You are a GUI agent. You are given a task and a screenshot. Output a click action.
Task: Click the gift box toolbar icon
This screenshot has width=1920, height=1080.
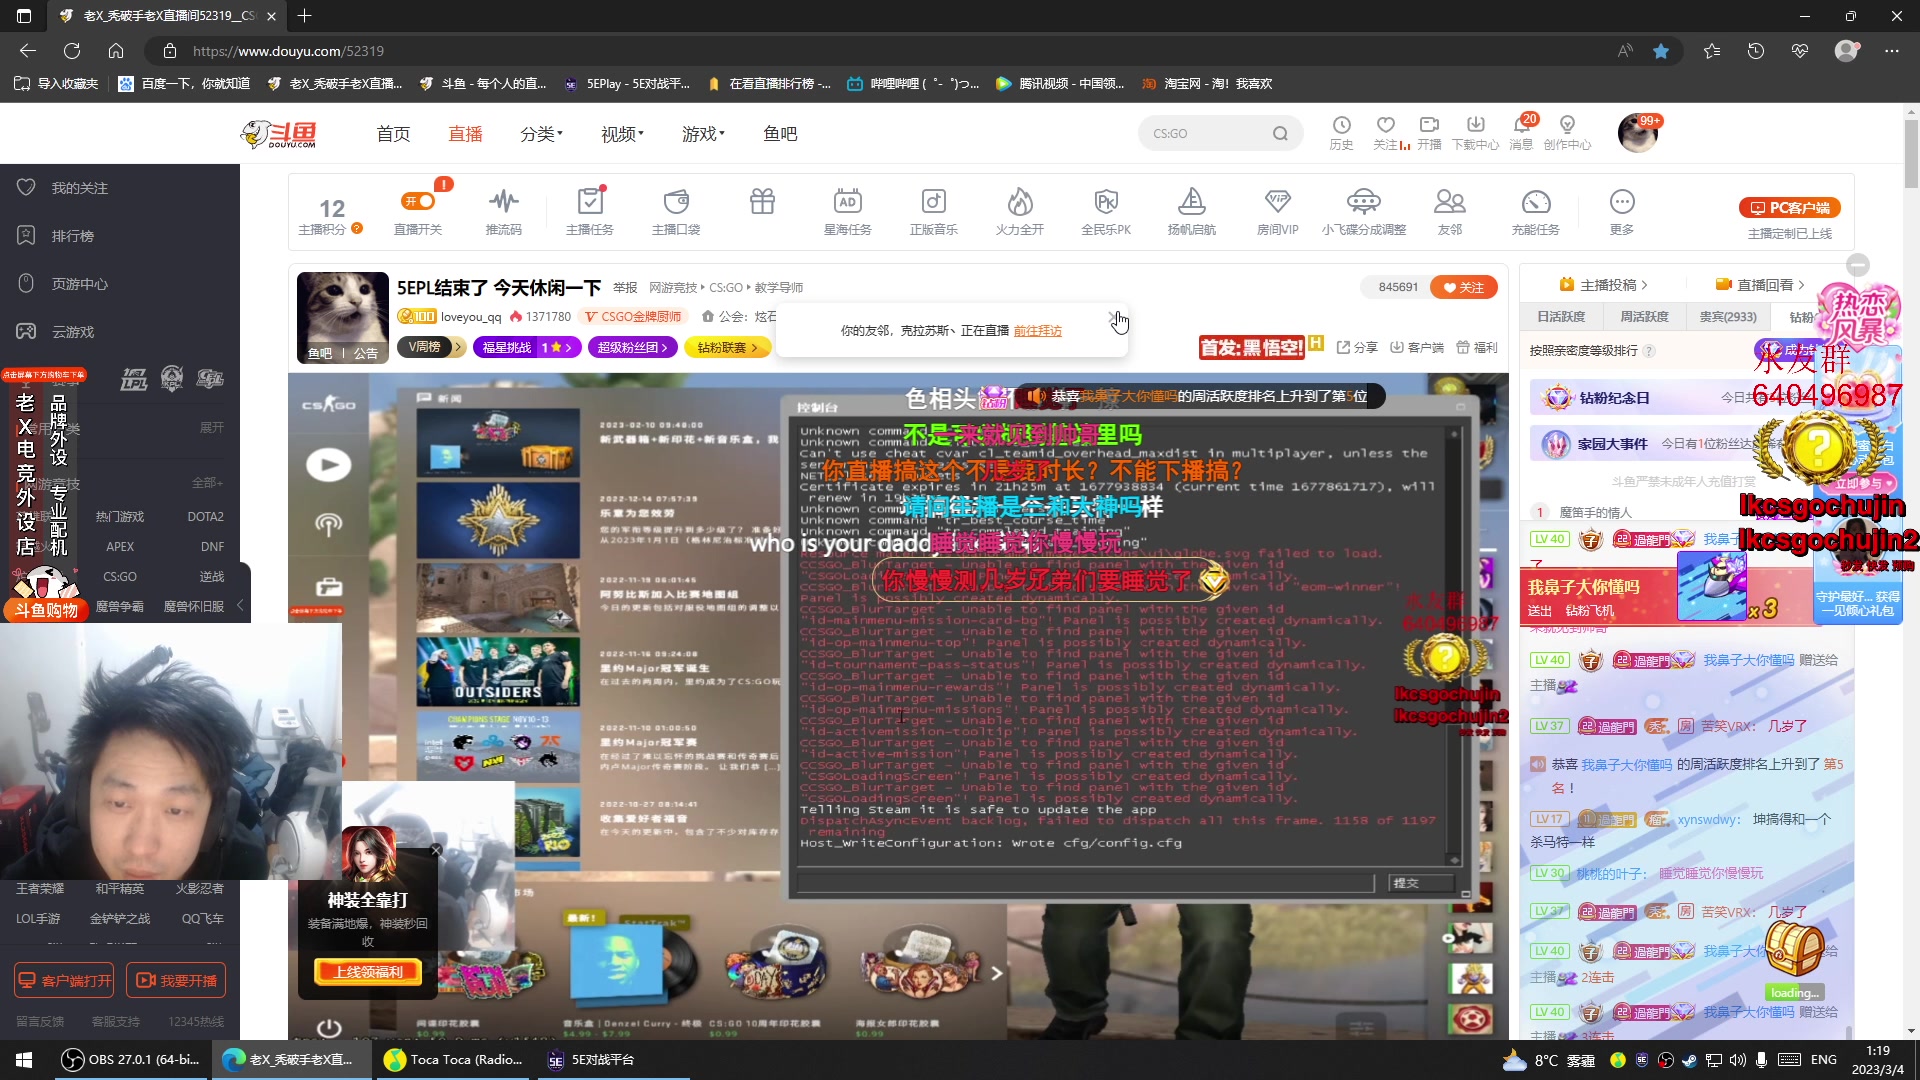pos(762,201)
